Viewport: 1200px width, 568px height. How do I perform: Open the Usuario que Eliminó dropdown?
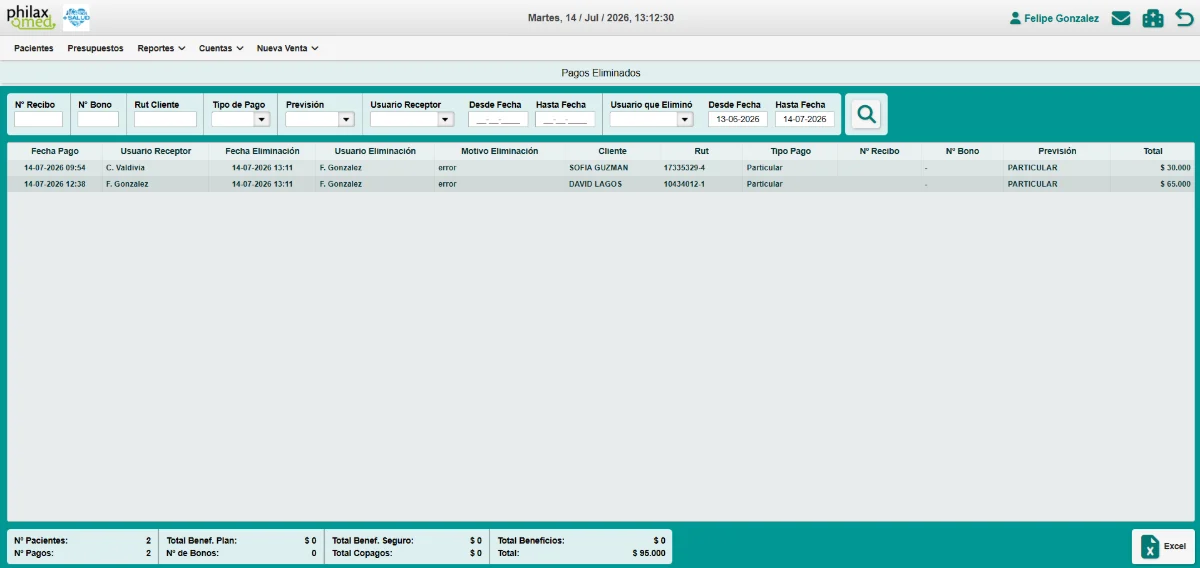(651, 119)
